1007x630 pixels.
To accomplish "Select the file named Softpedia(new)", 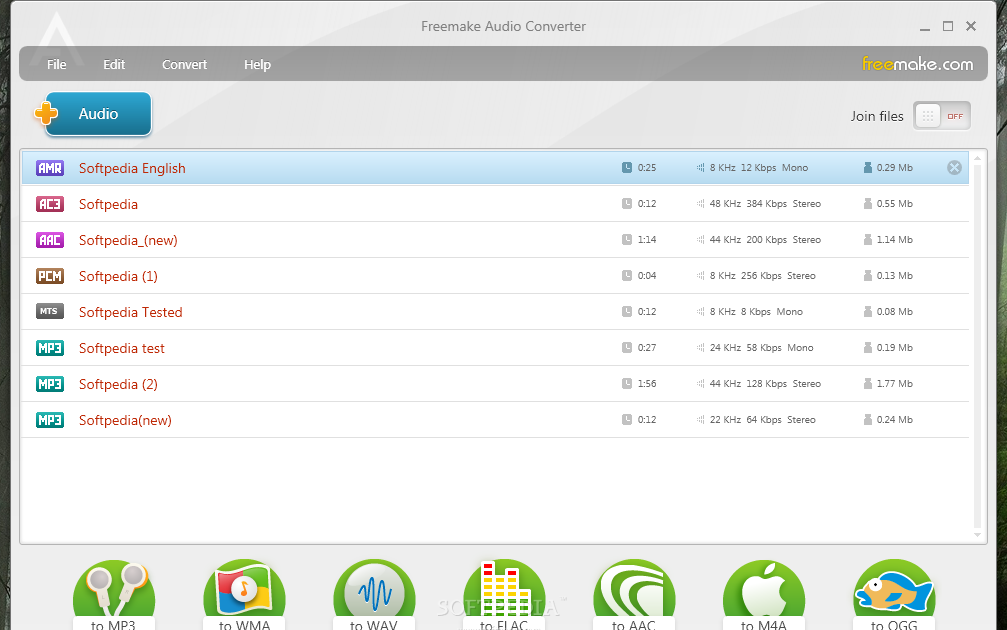I will [125, 420].
